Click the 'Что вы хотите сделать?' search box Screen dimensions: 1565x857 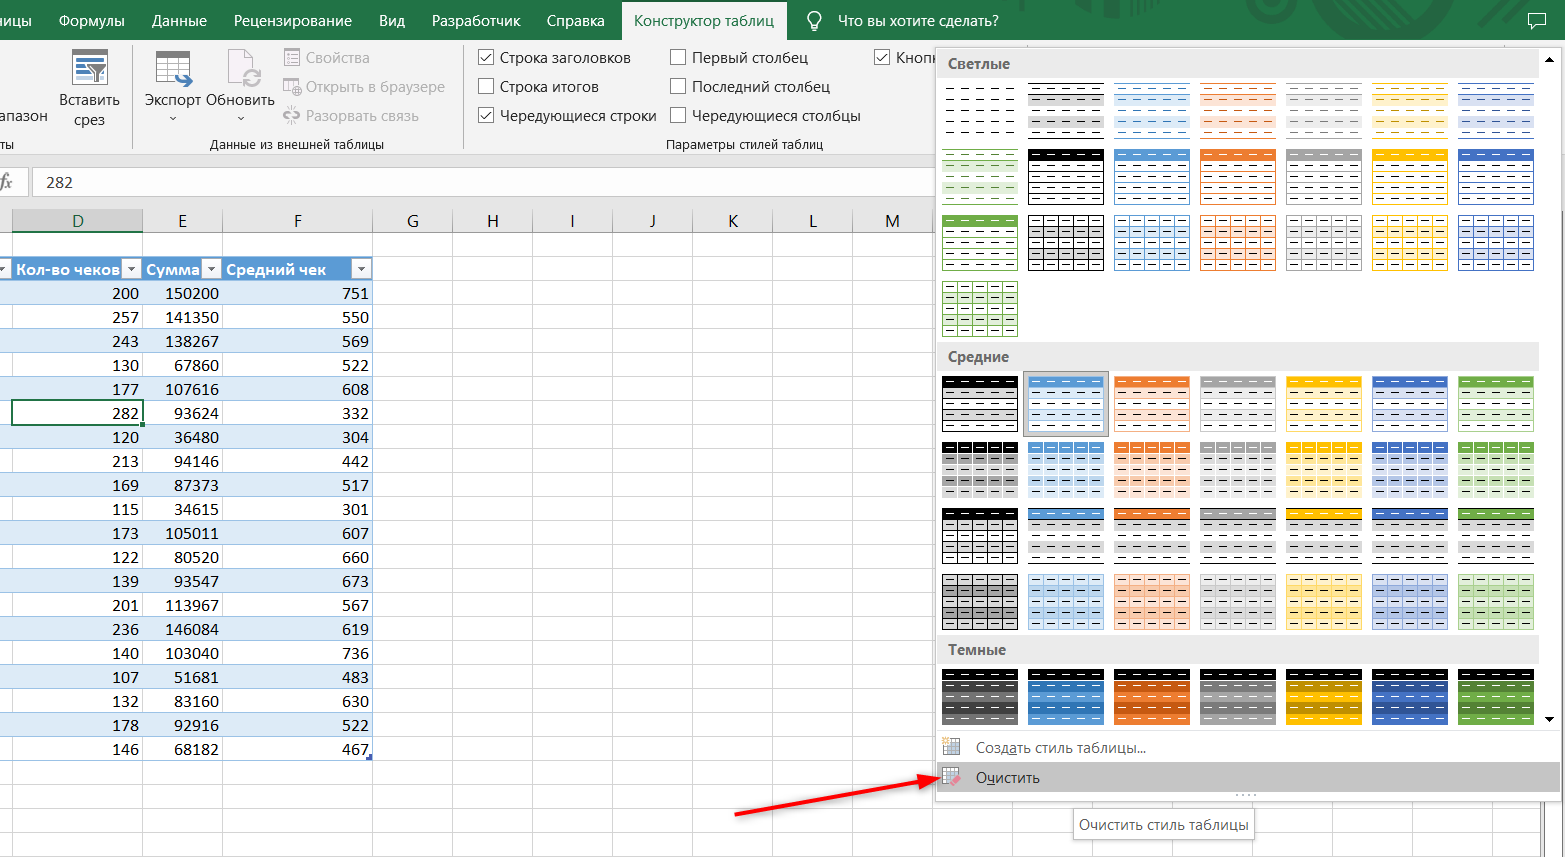coord(918,20)
